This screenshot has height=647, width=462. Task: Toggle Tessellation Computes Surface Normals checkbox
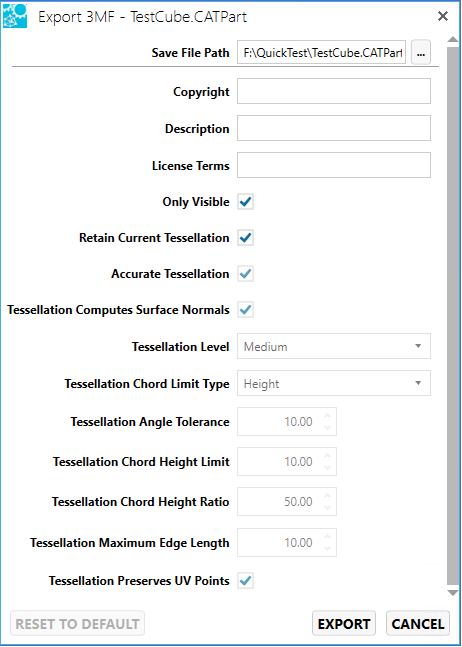click(x=245, y=310)
